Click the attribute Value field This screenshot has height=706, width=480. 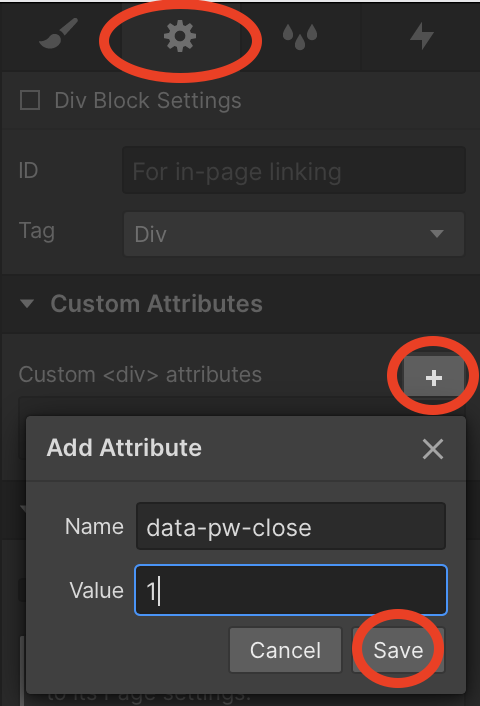click(x=291, y=590)
